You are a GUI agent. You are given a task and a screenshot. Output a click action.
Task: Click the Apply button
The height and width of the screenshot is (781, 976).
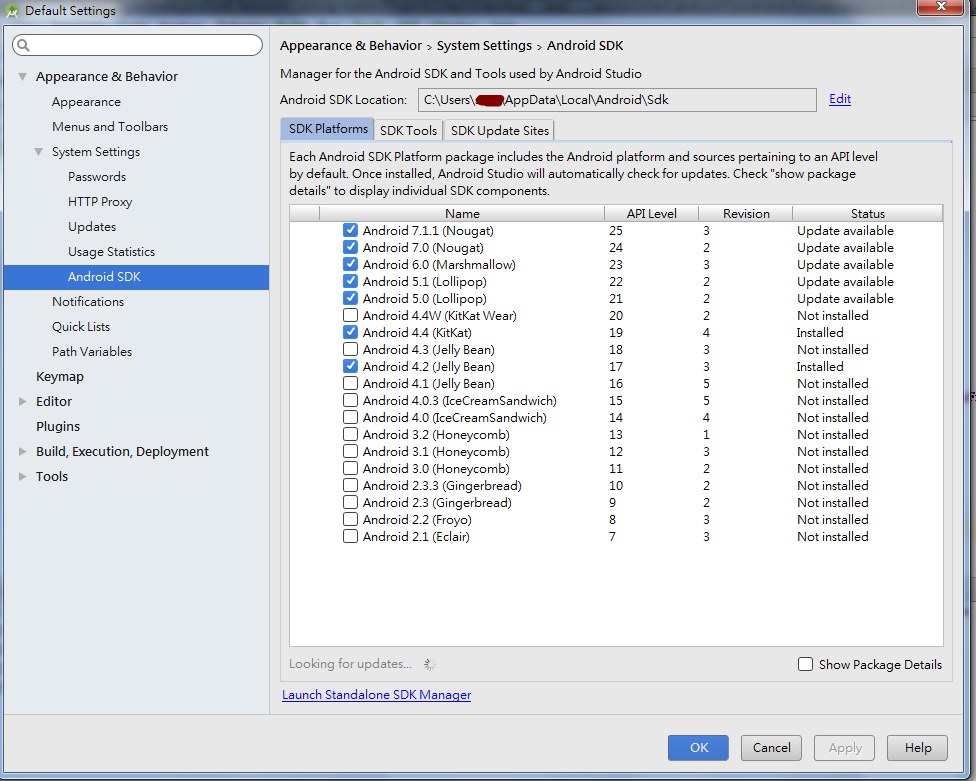(x=845, y=747)
